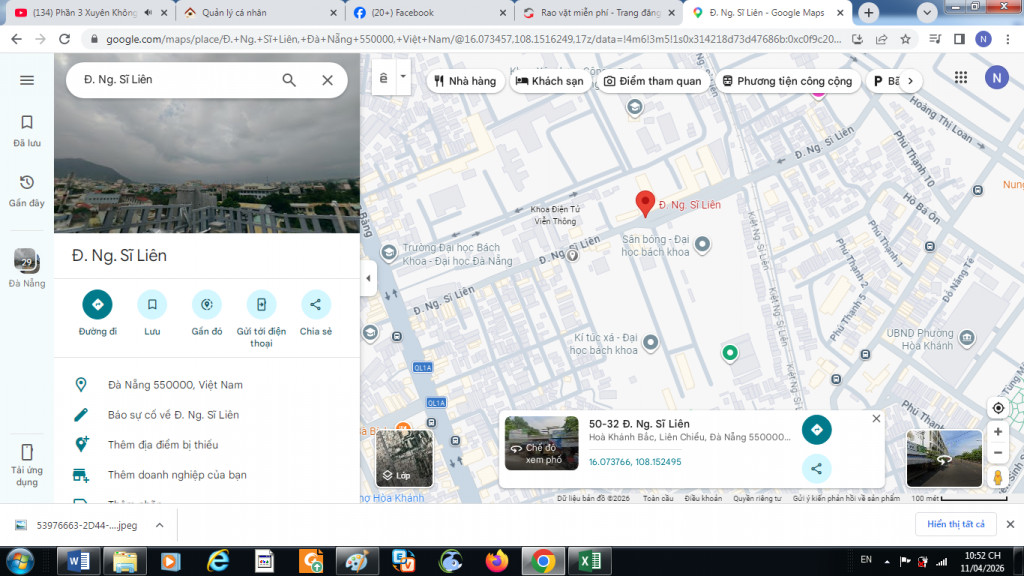Select the Nhà hàng filter chip
The image size is (1024, 576).
[x=465, y=81]
